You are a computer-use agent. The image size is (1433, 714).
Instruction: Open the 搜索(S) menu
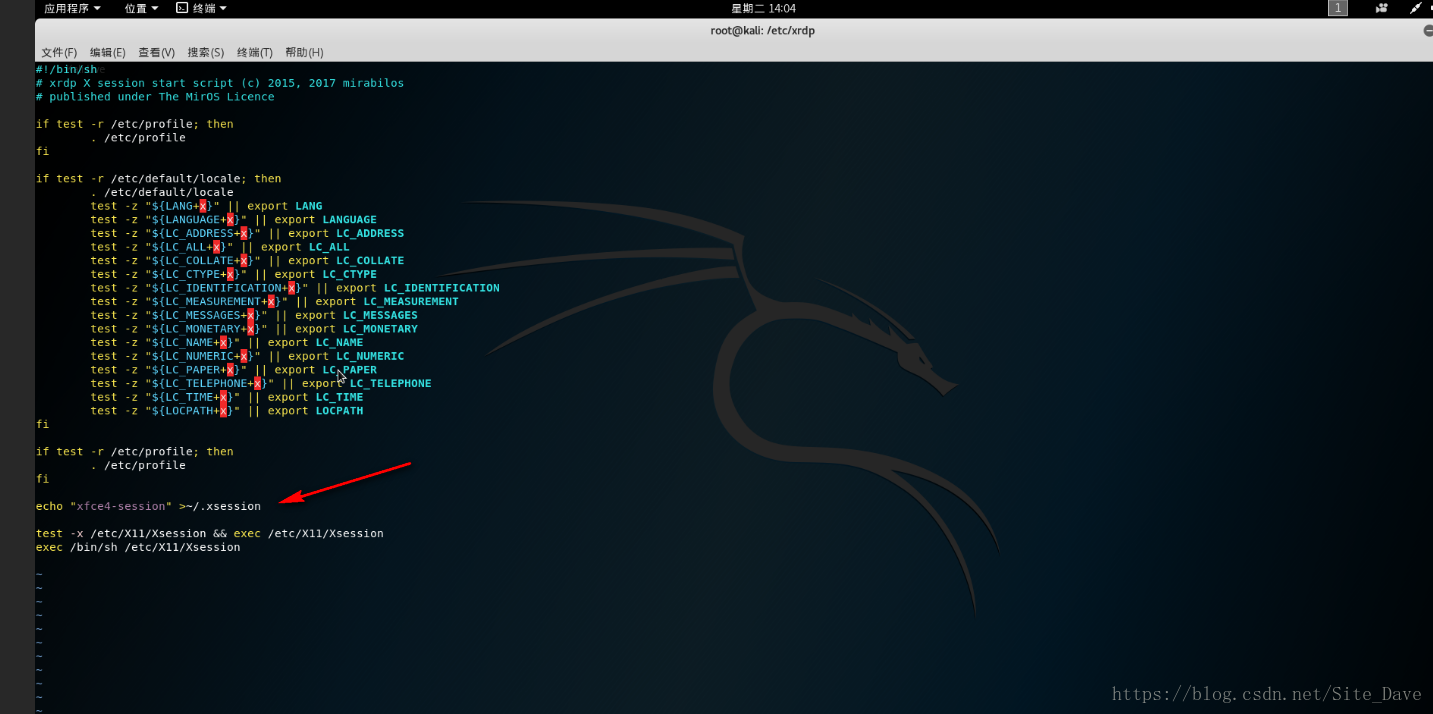click(205, 52)
